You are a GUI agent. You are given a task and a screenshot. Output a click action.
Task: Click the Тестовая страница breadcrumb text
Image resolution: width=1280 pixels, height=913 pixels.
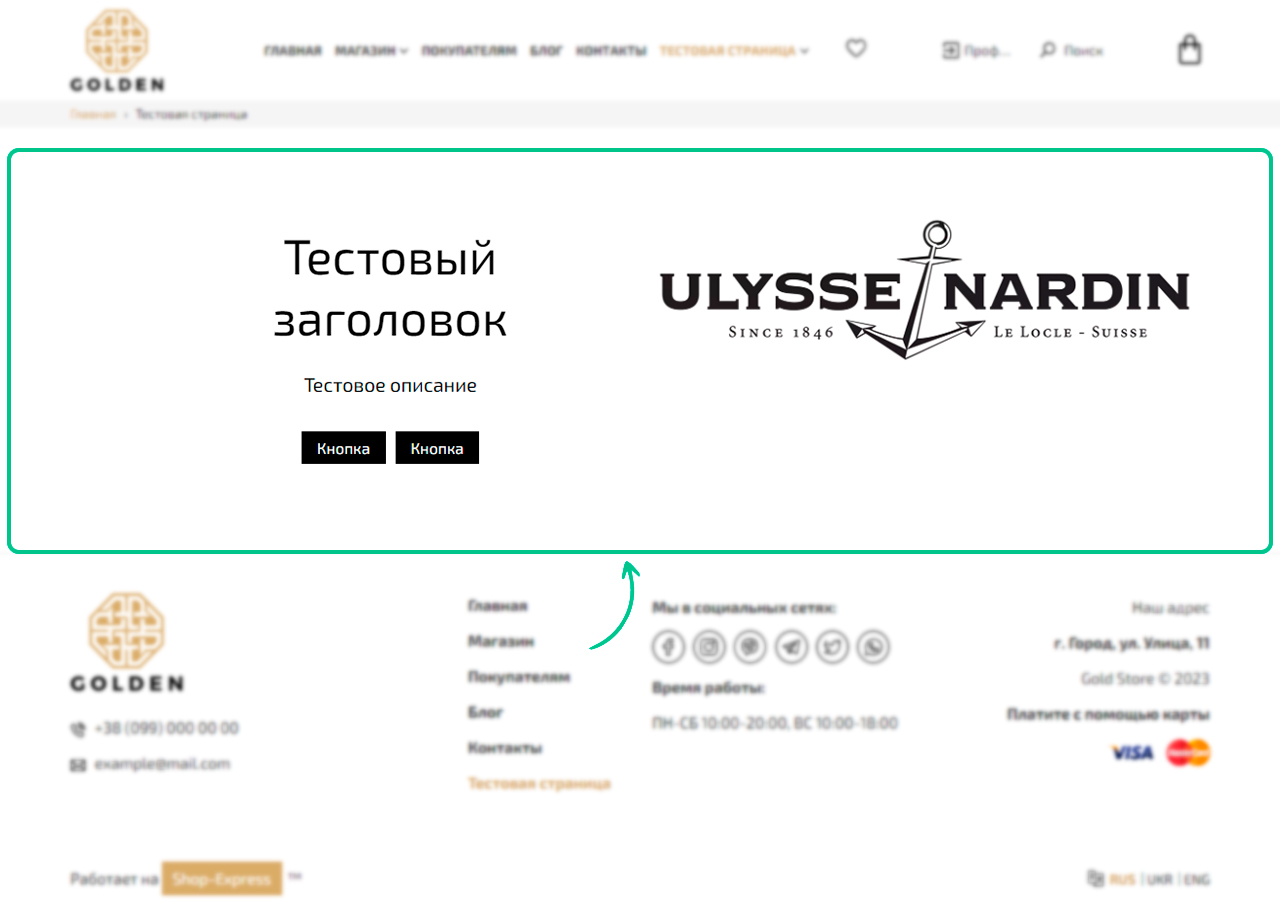(191, 114)
